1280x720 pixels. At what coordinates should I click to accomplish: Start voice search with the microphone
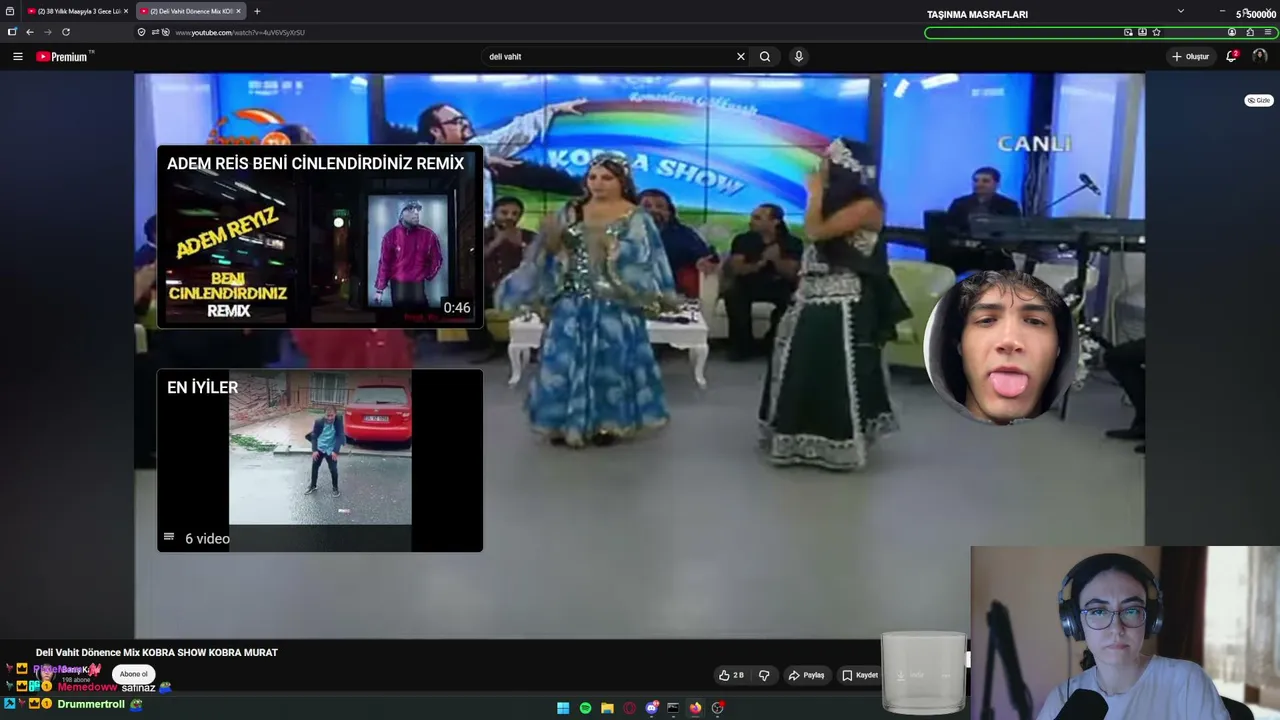tap(798, 57)
